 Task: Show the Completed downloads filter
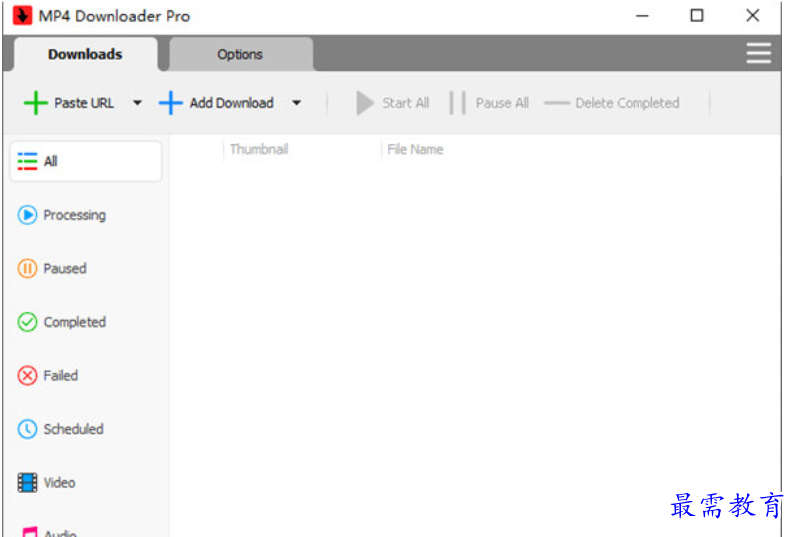click(x=86, y=322)
